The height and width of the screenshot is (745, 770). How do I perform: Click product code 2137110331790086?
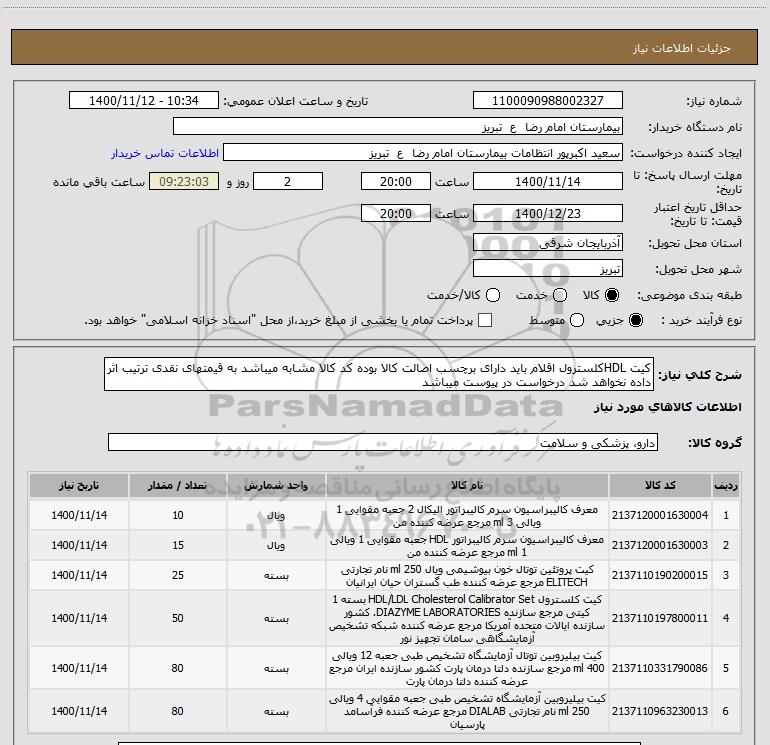tap(660, 668)
